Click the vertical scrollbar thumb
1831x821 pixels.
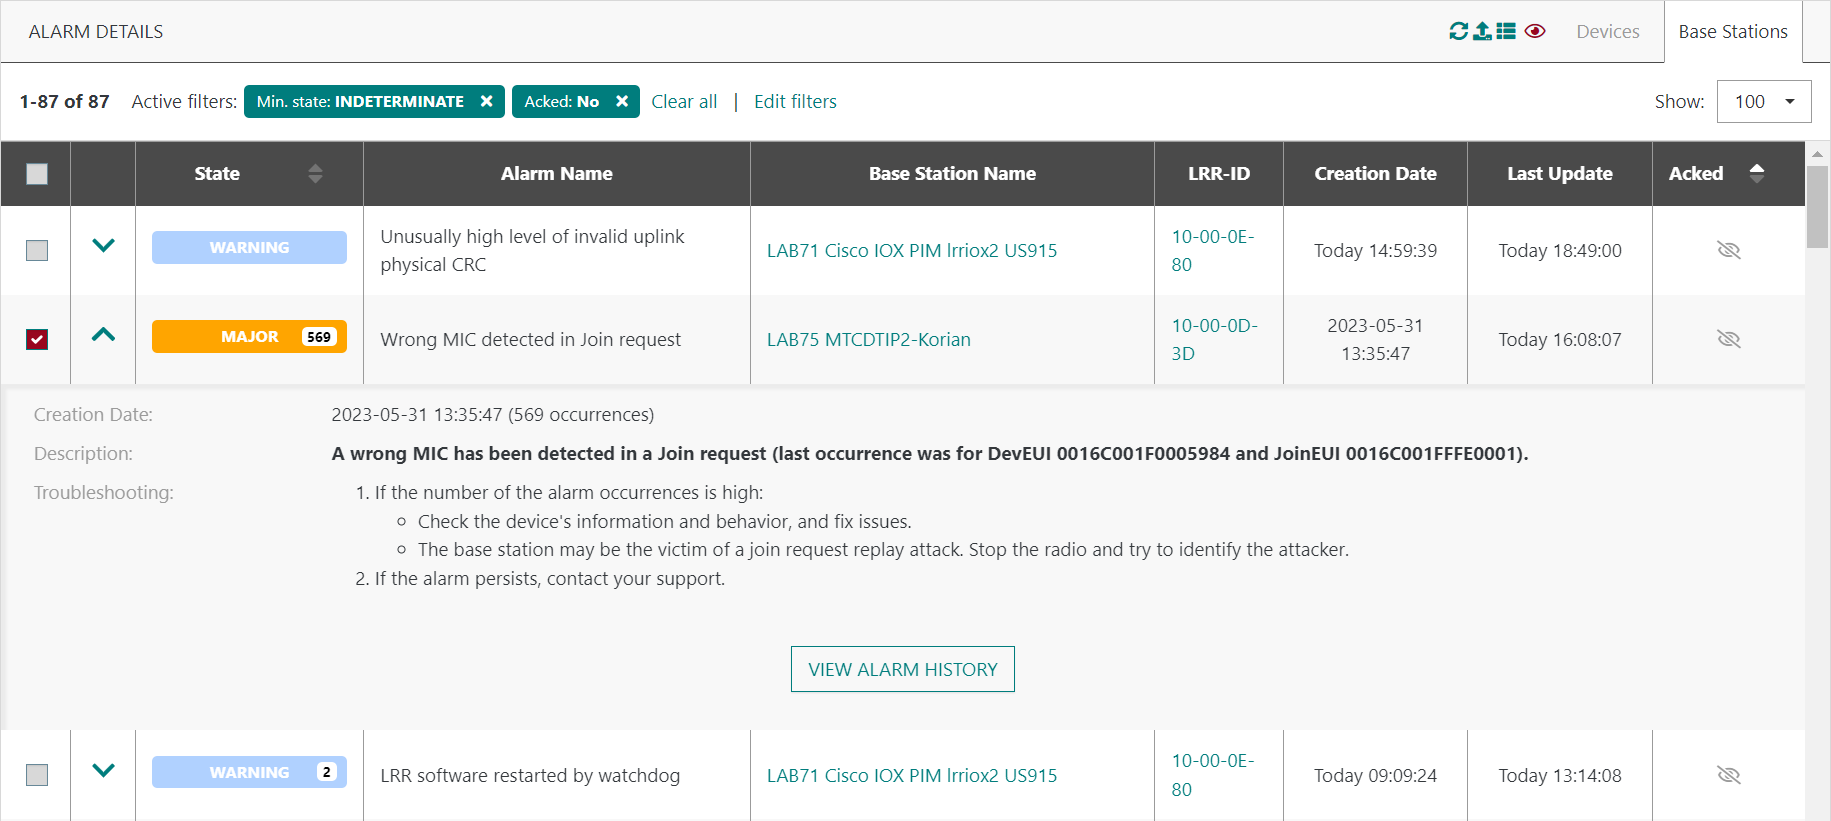[x=1817, y=206]
